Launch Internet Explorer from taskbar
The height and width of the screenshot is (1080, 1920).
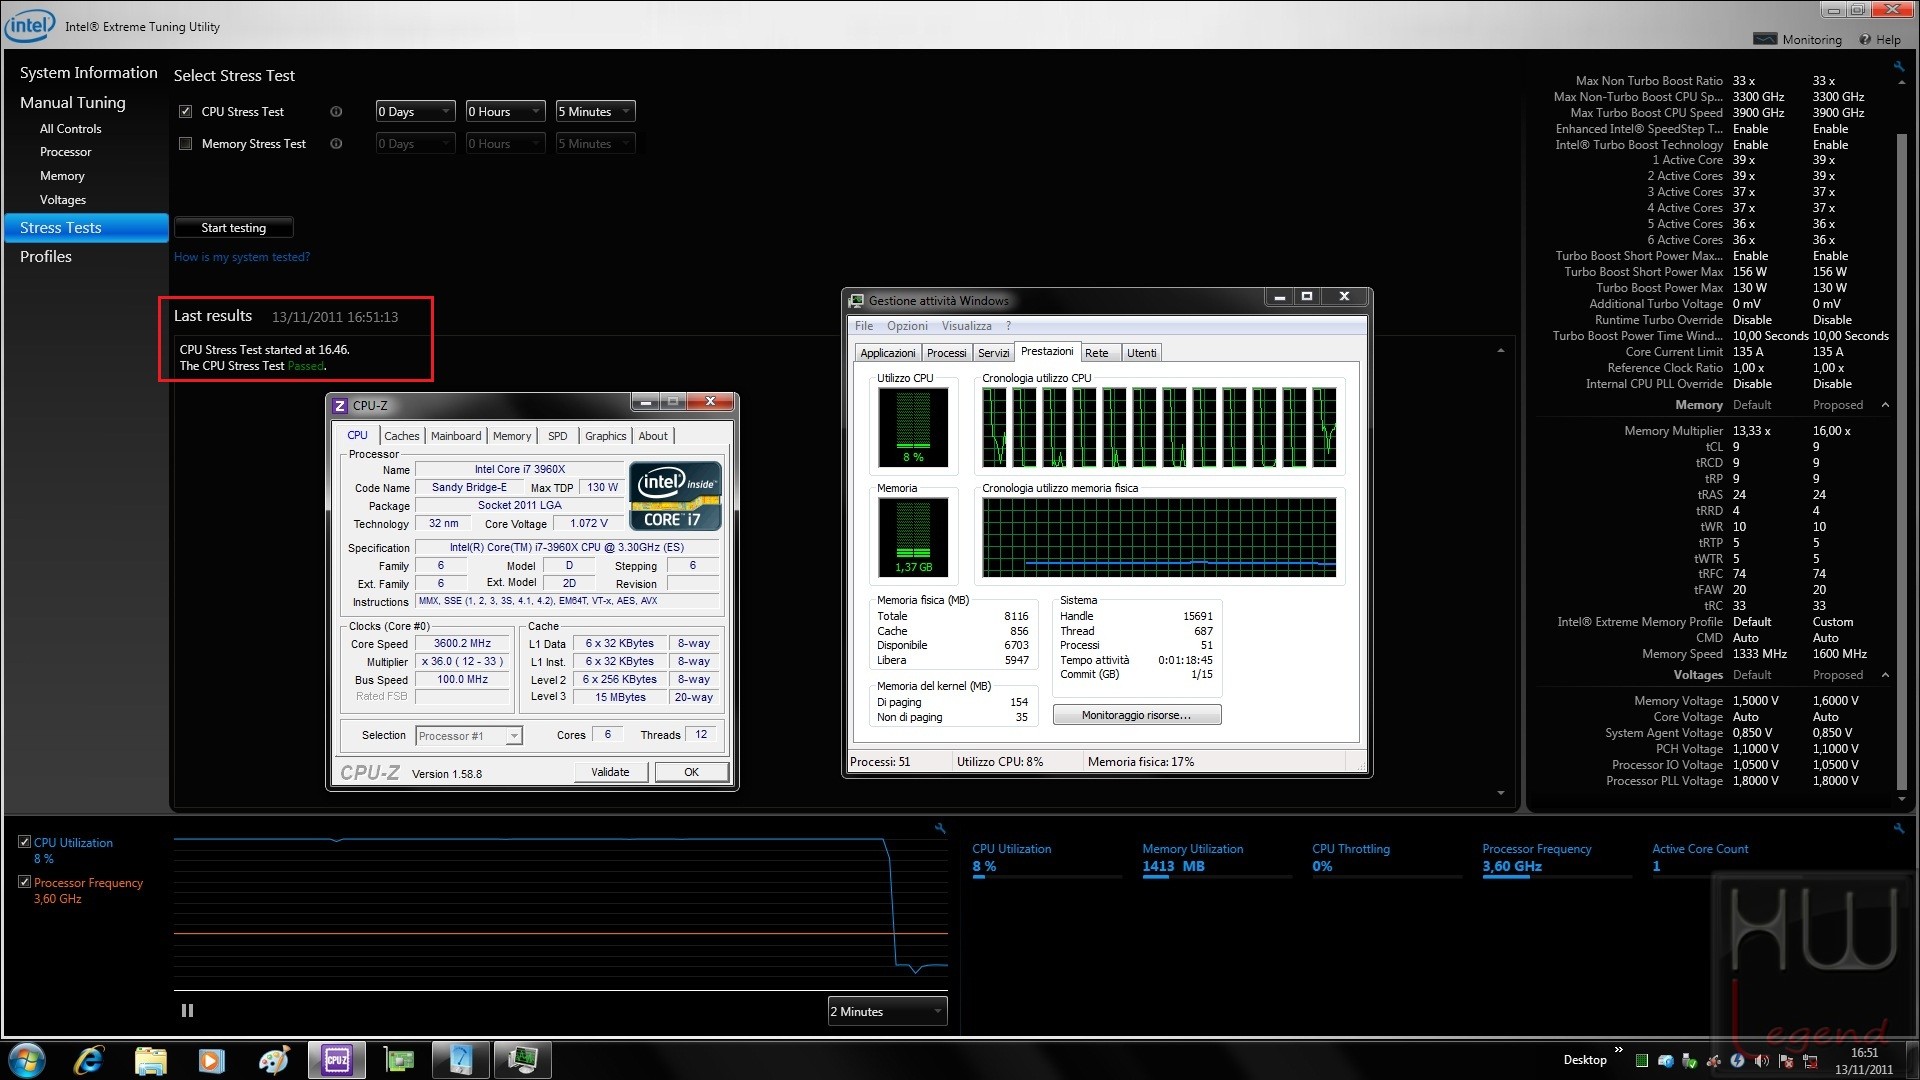89,1060
